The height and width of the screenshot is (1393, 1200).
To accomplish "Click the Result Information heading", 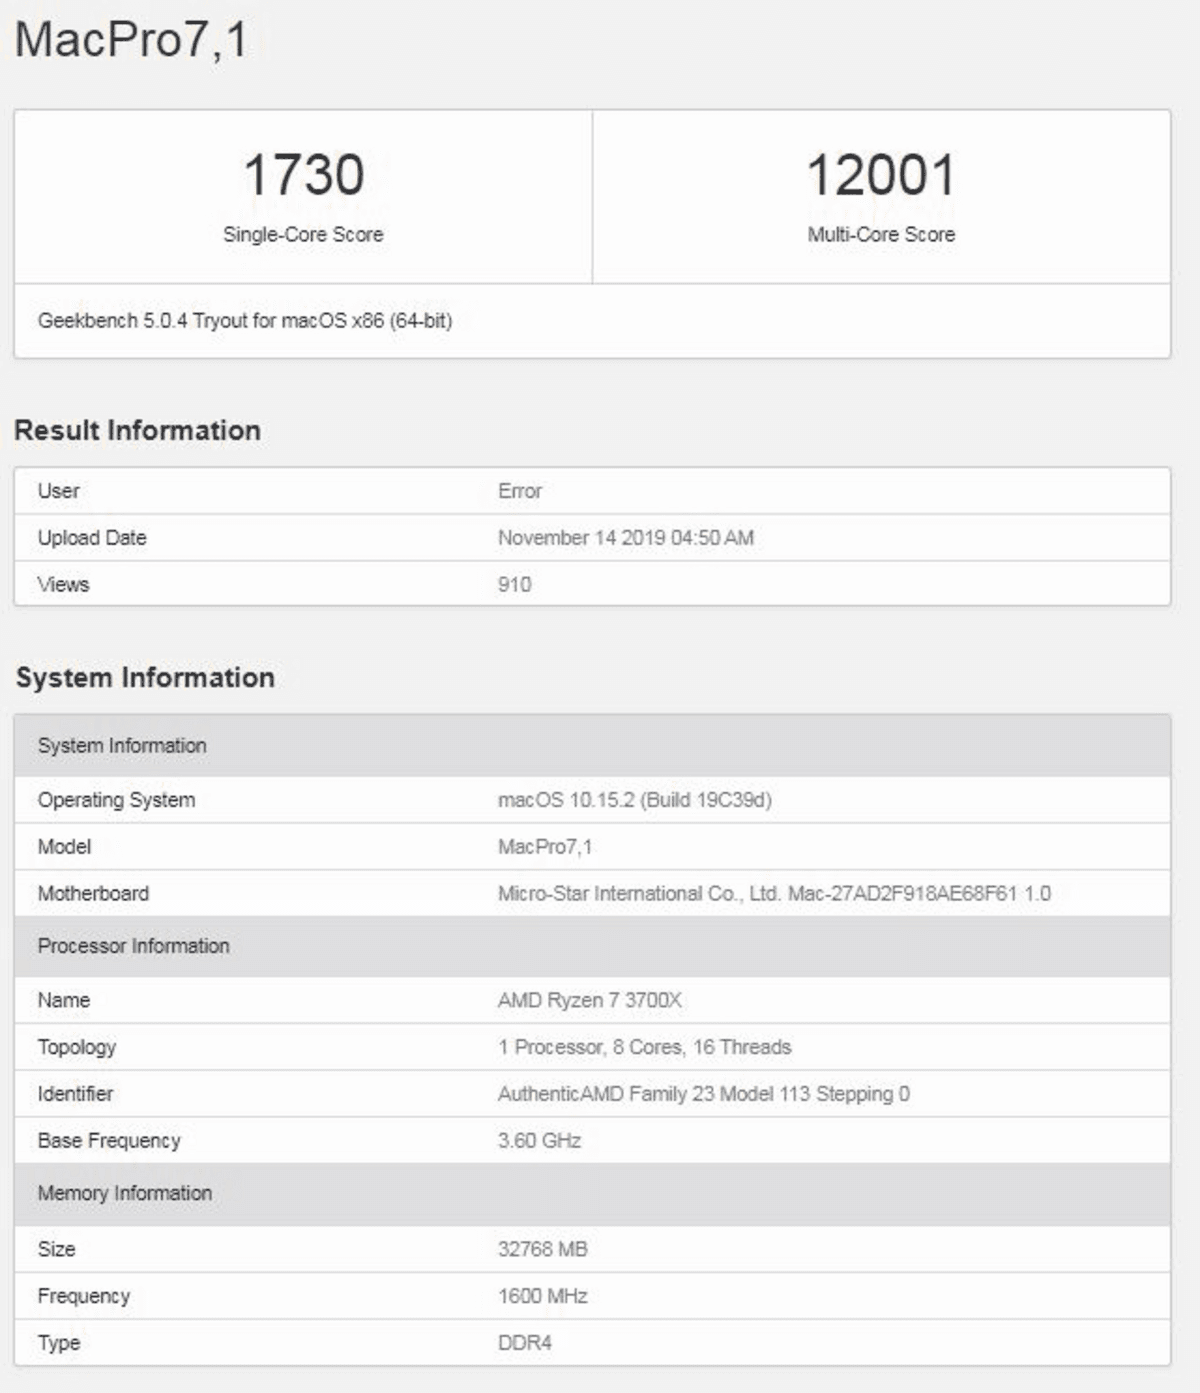I will 138,430.
